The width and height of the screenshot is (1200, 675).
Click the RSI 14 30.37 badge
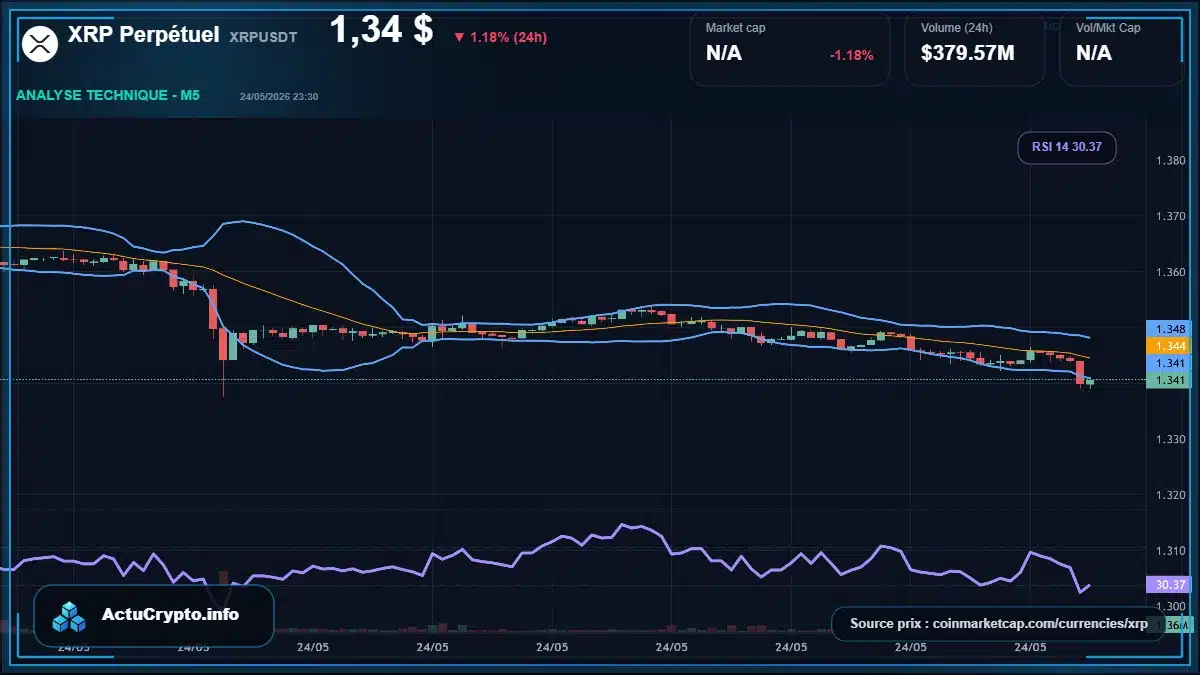[x=1066, y=148]
